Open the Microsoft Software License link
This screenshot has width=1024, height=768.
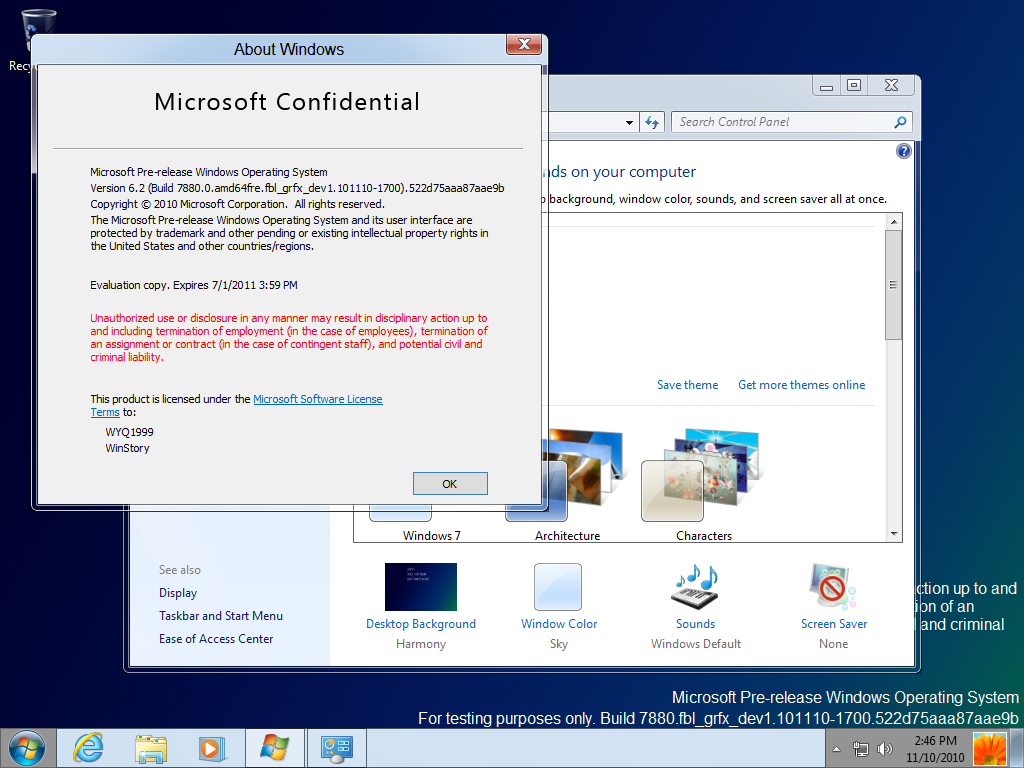[317, 399]
